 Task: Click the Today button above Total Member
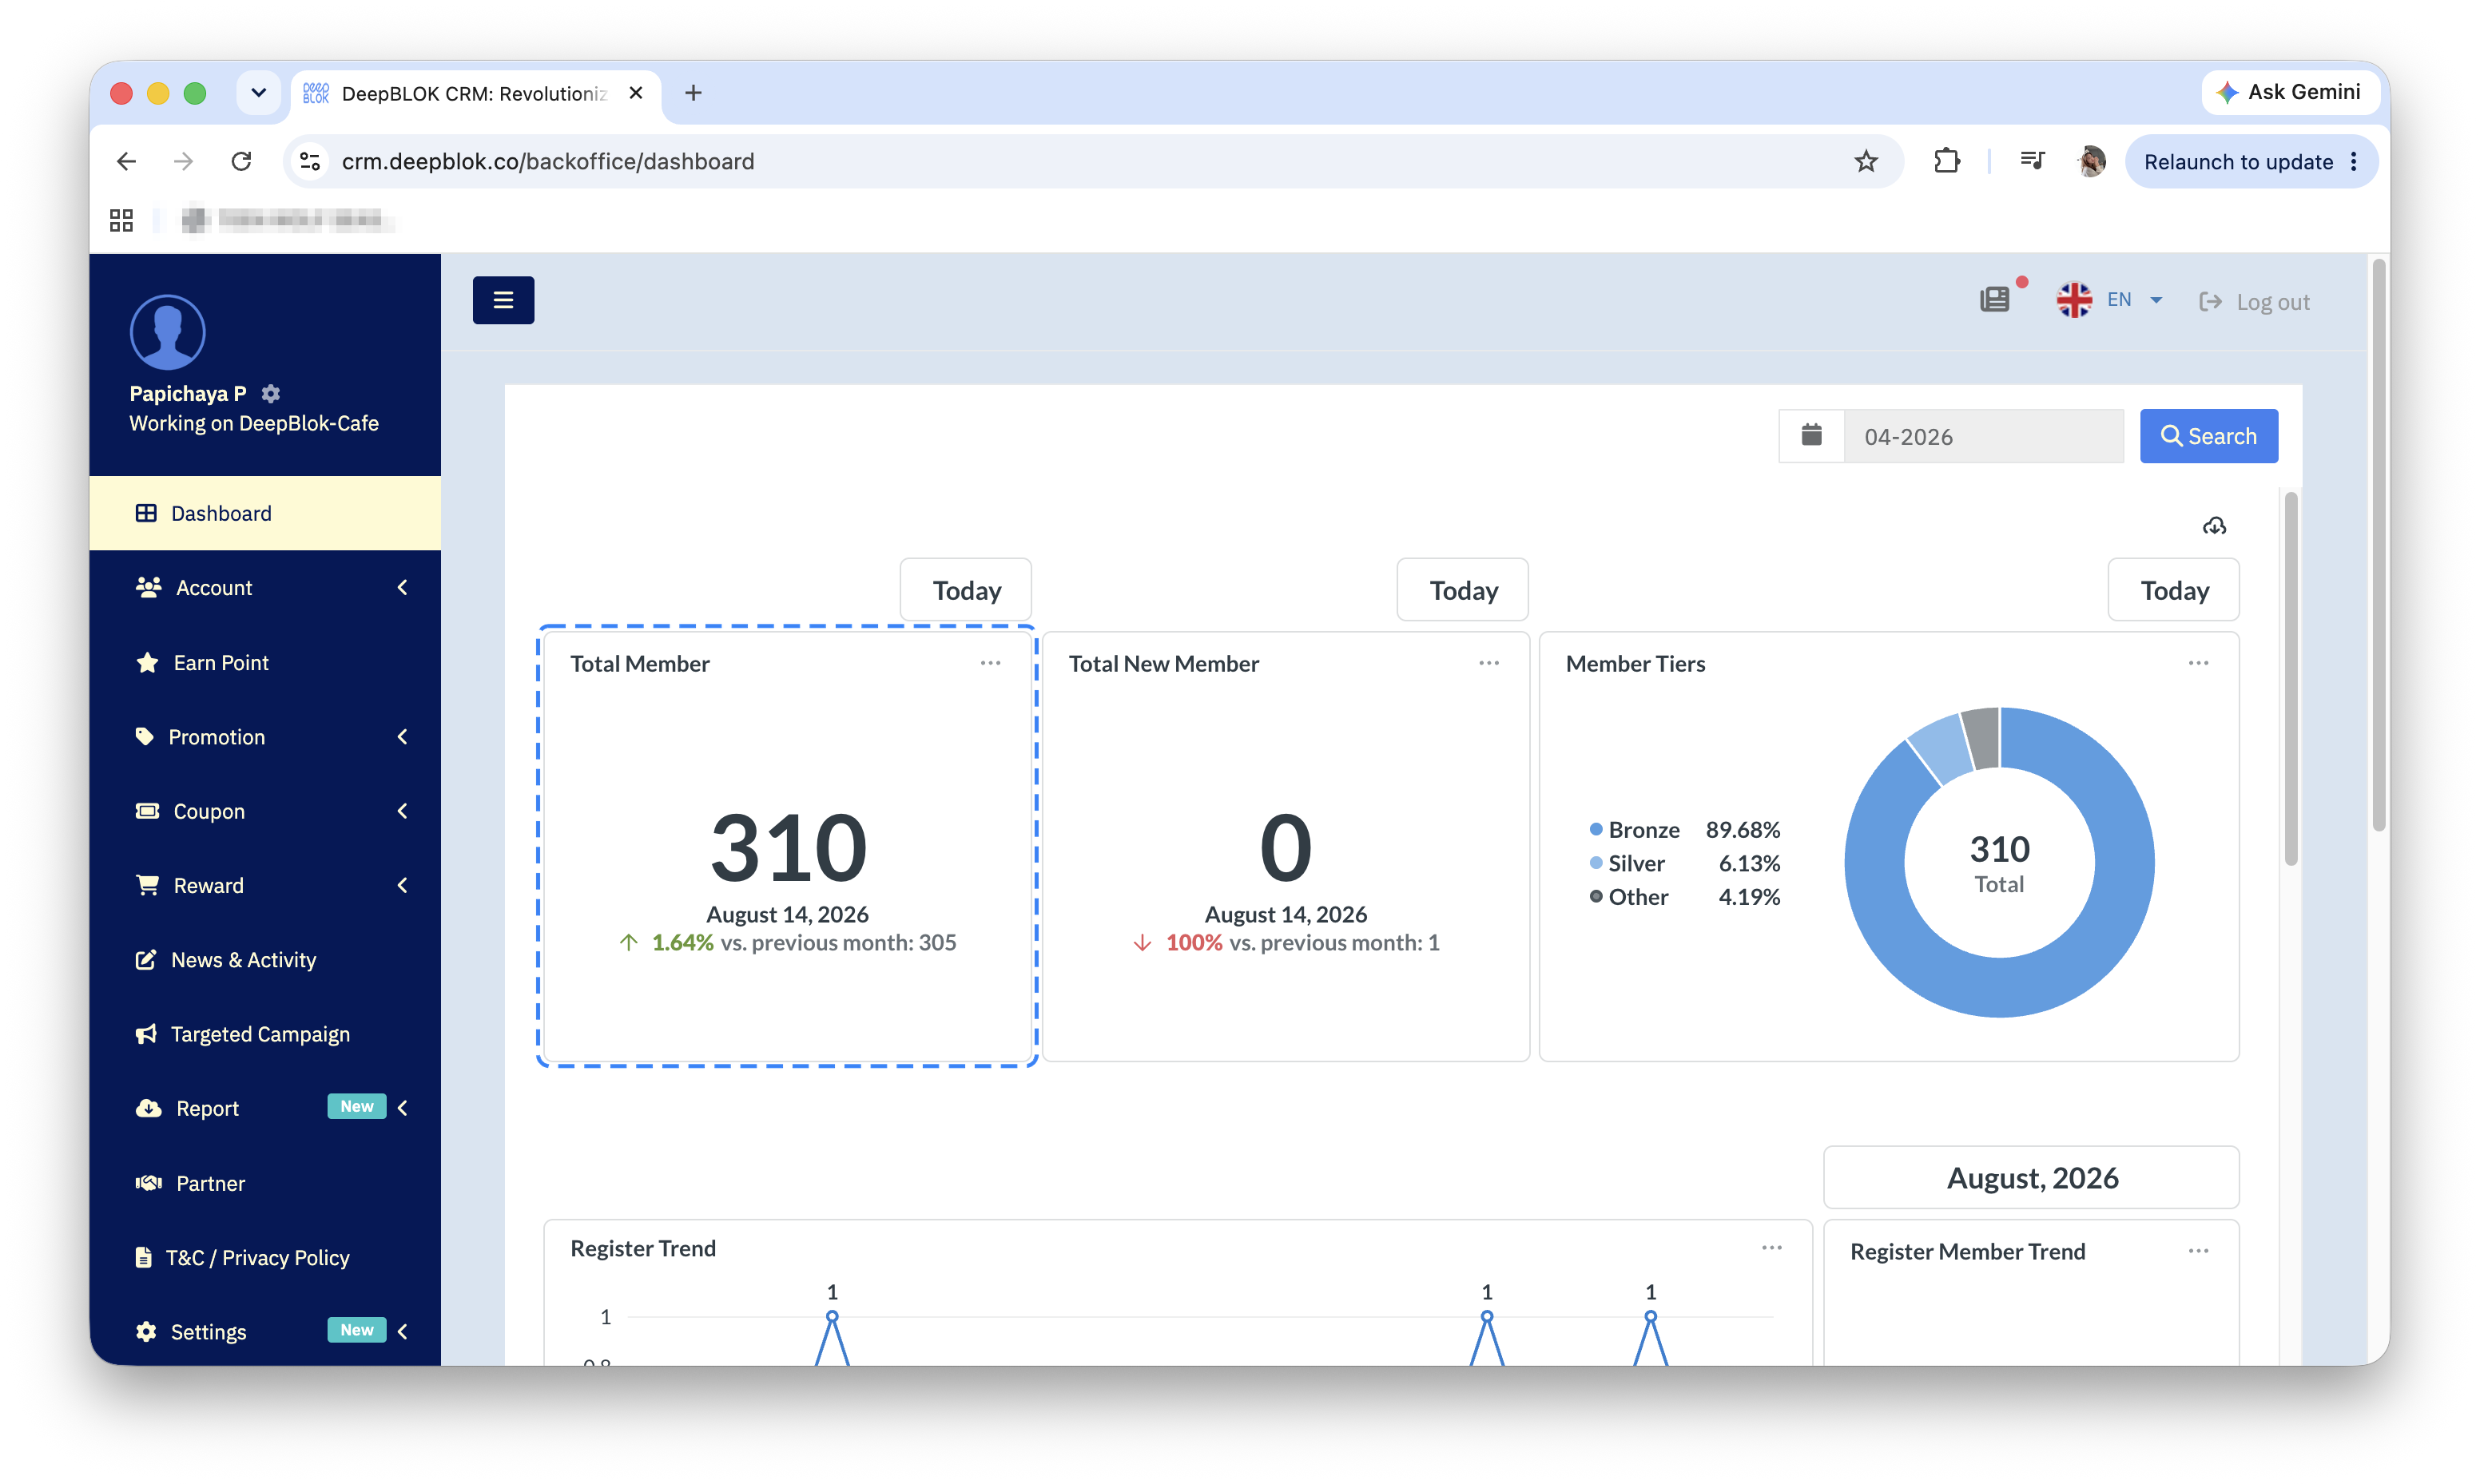click(x=966, y=590)
